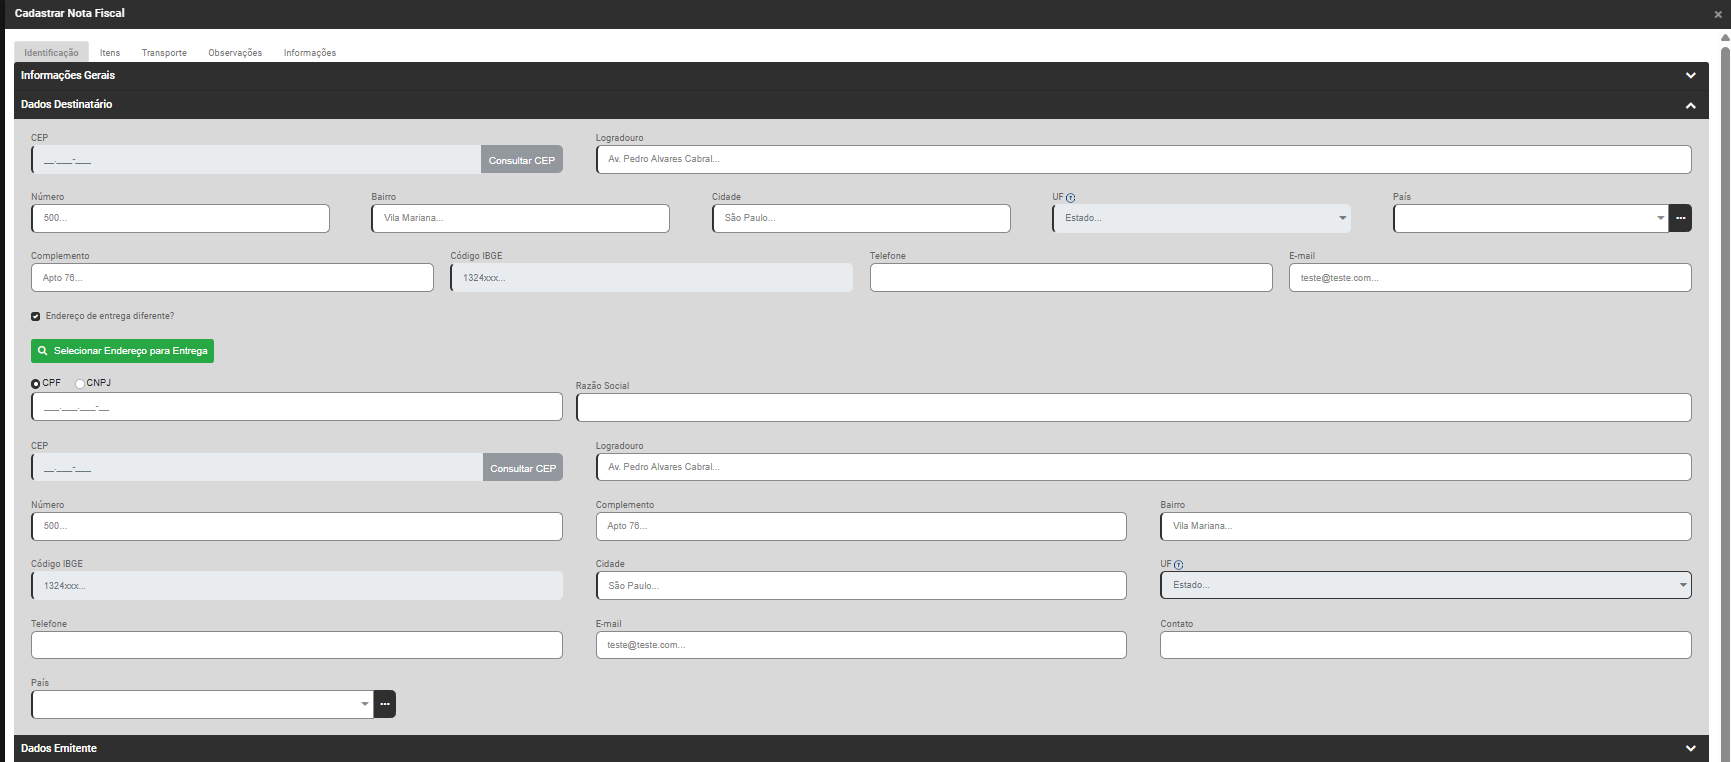Click the ellipsis button beside bottom País field
Image resolution: width=1731 pixels, height=762 pixels.
pyautogui.click(x=385, y=704)
